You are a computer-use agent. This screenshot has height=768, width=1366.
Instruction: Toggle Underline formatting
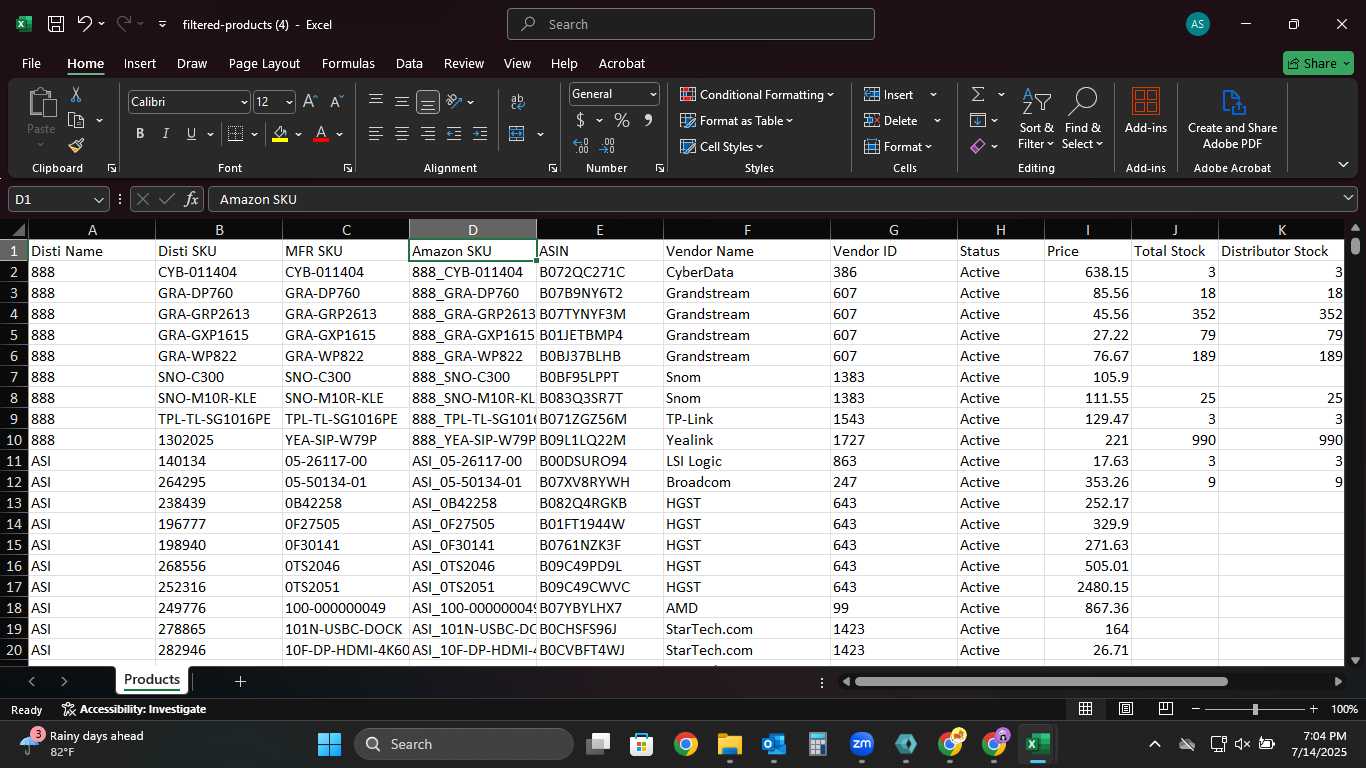coord(191,134)
